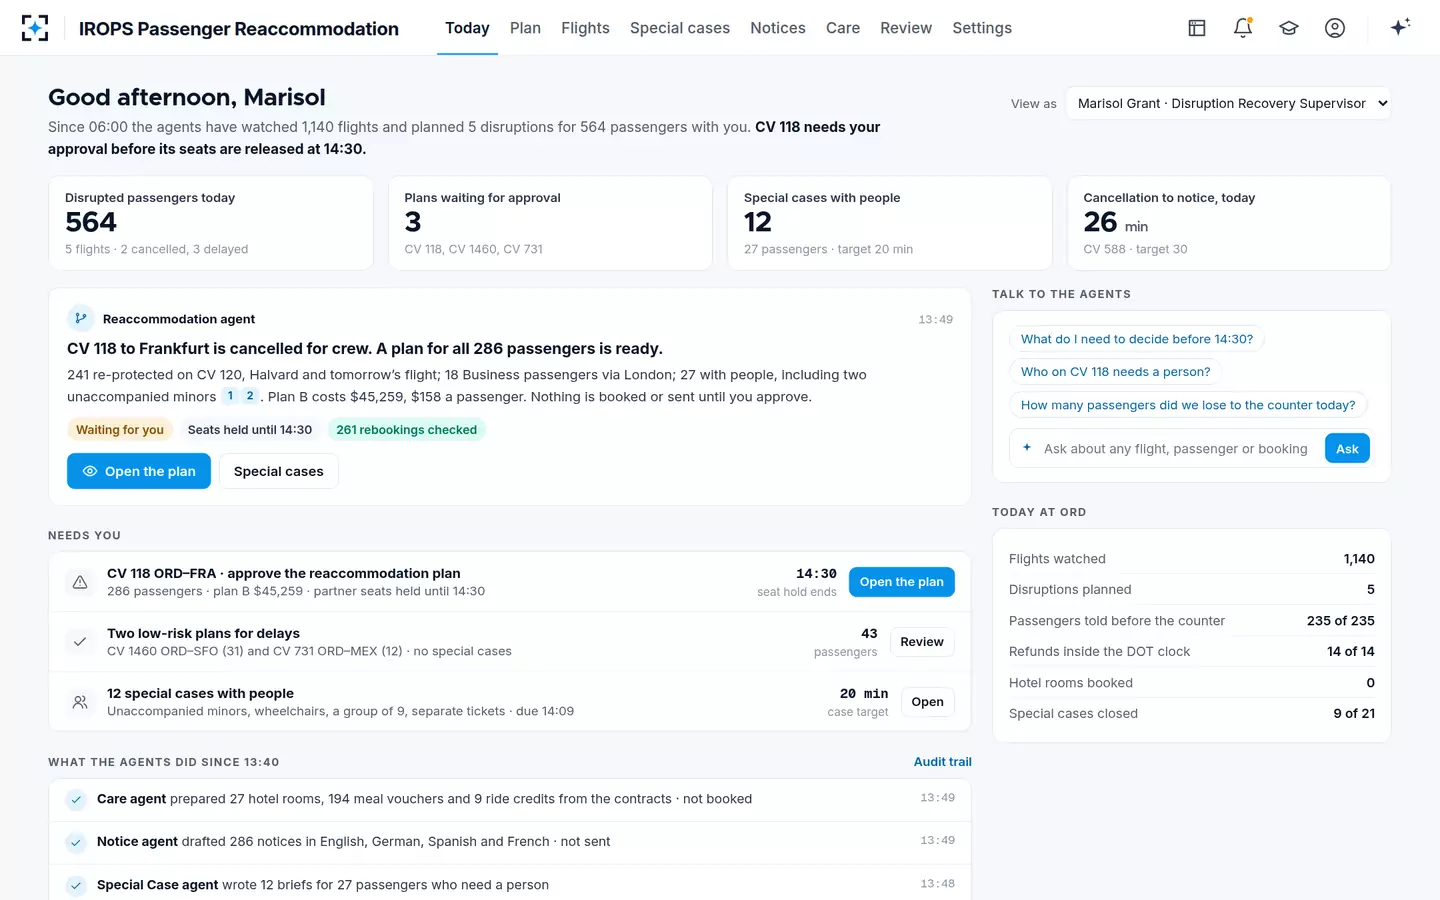
Task: Select "Who on CV 118 needs a person?" suggestion
Action: click(1116, 372)
